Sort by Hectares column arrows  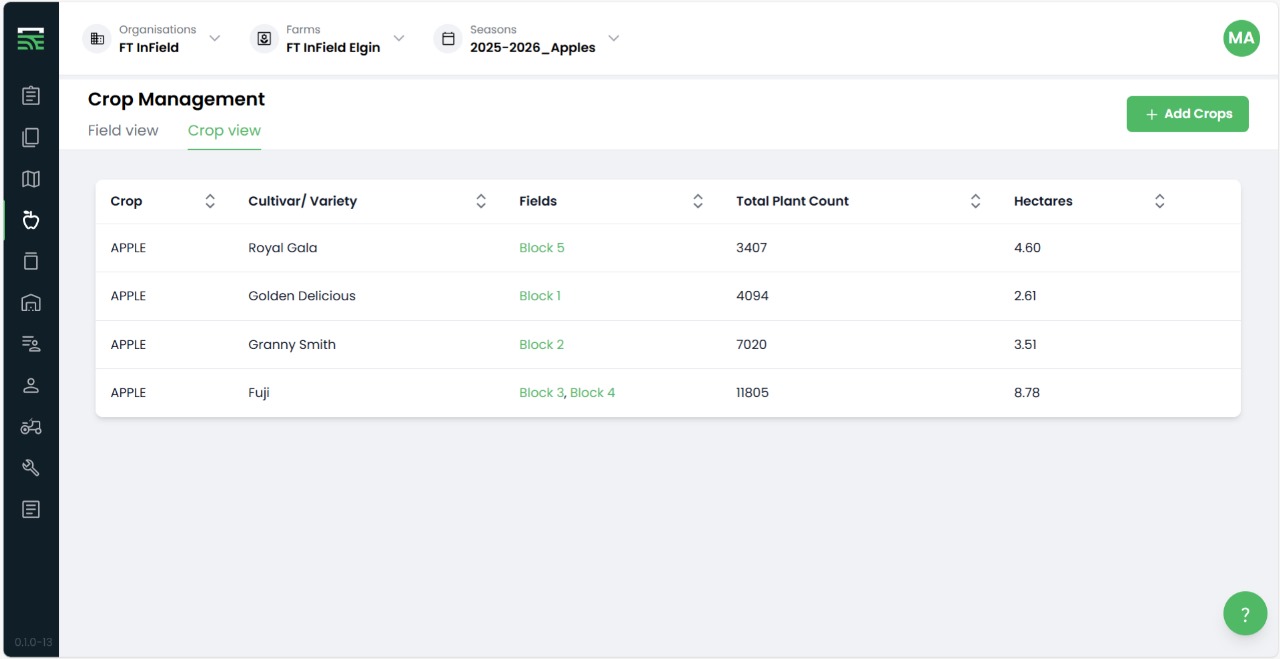(x=1160, y=201)
